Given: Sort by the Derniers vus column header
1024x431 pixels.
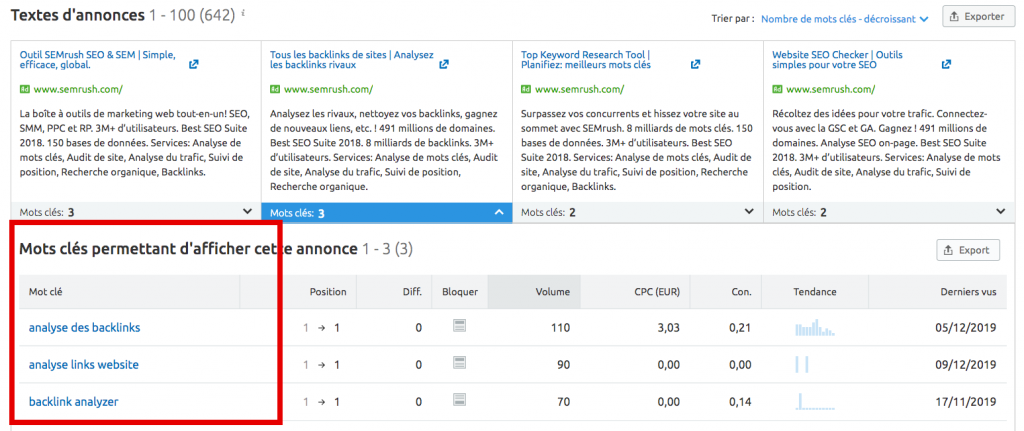Looking at the screenshot, I should (x=968, y=292).
